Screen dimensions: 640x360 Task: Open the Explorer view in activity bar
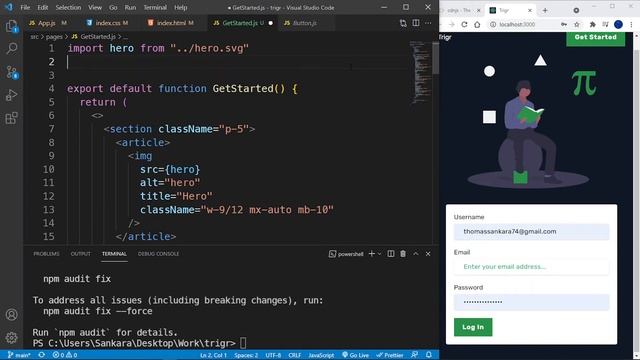coord(11,27)
